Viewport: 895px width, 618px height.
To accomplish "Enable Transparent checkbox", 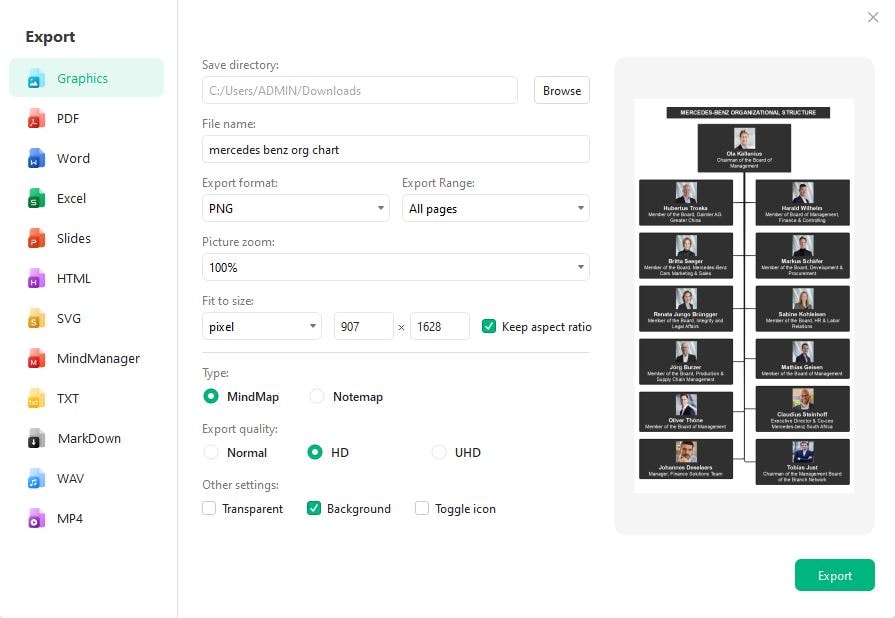I will pos(209,508).
